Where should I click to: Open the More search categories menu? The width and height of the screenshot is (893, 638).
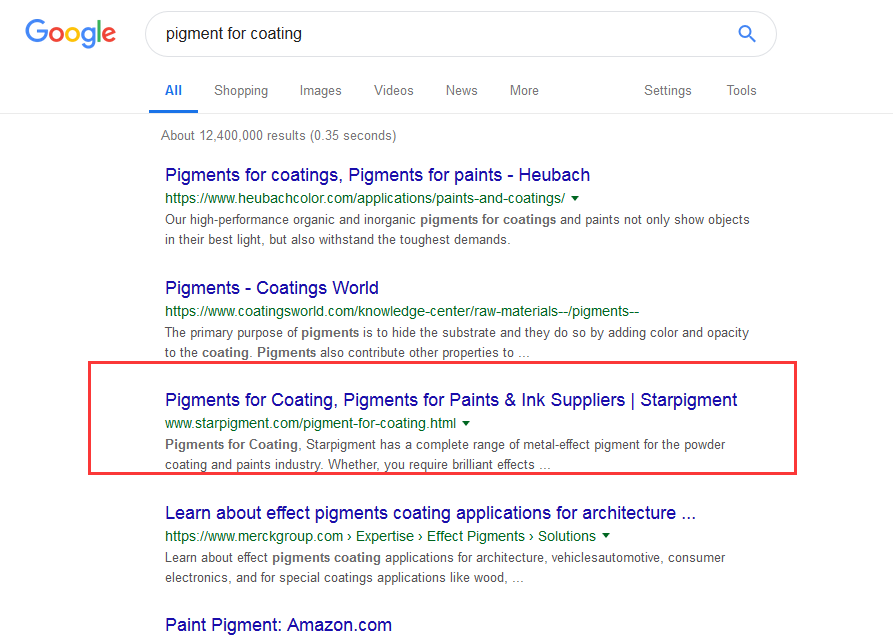524,91
